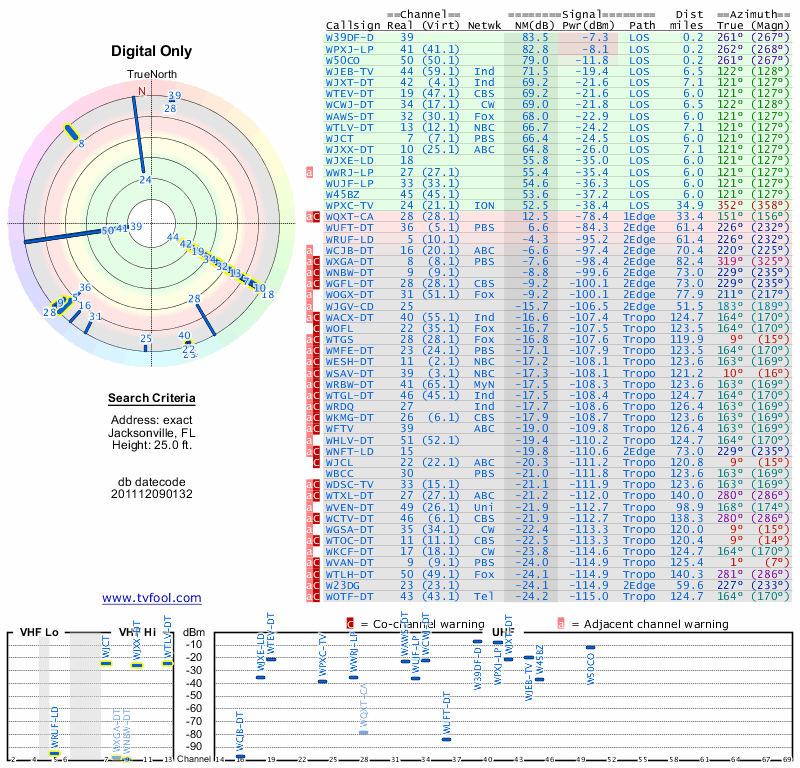Image resolution: width=800 pixels, height=768 pixels.
Task: Click the WQXT-CA faded marker in UHF chart
Action: (364, 732)
